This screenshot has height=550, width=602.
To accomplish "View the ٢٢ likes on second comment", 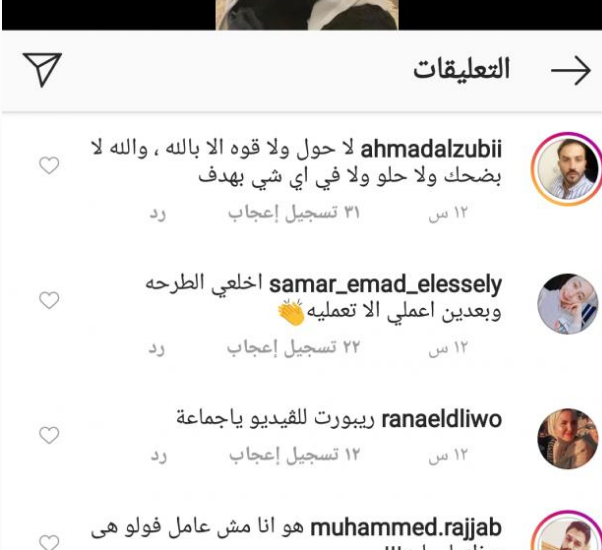I will [293, 348].
